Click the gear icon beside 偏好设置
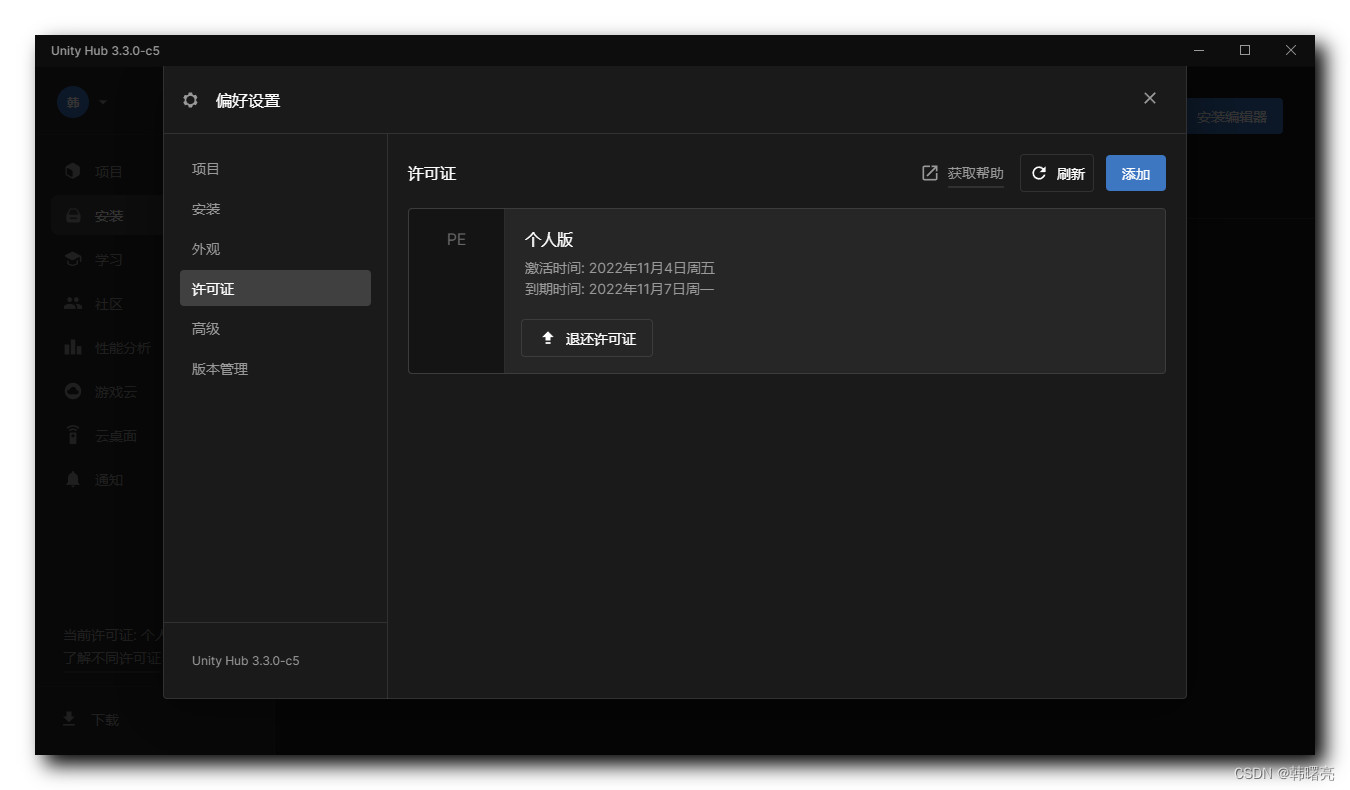The image size is (1350, 790). click(191, 100)
